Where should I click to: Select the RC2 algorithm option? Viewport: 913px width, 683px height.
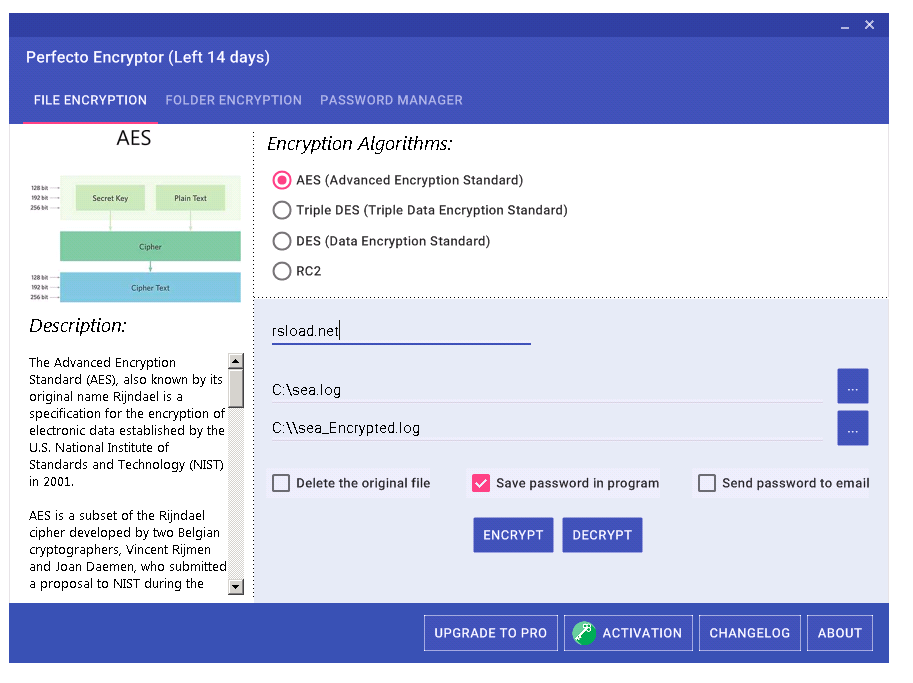pyautogui.click(x=282, y=271)
